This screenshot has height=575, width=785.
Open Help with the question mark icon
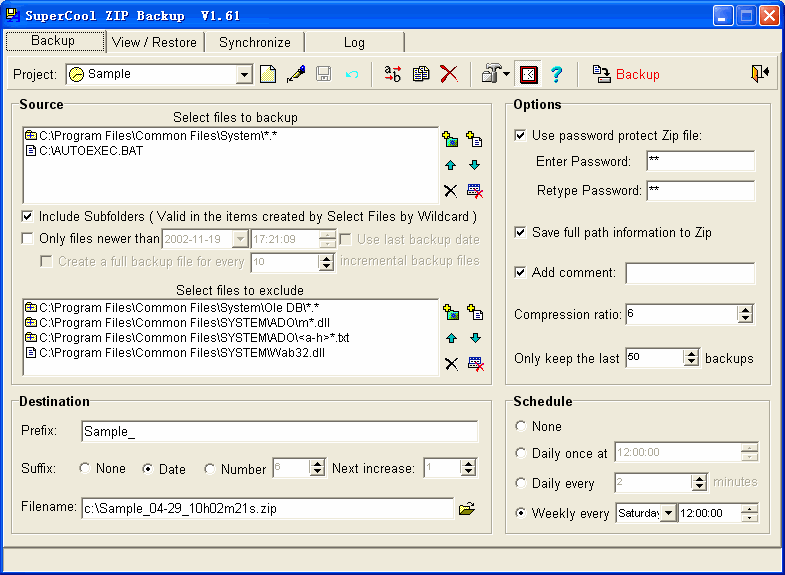tap(556, 74)
